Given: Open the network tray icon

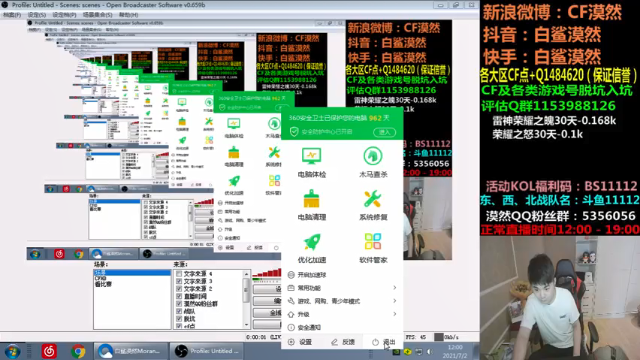Looking at the screenshot, I should [x=419, y=351].
